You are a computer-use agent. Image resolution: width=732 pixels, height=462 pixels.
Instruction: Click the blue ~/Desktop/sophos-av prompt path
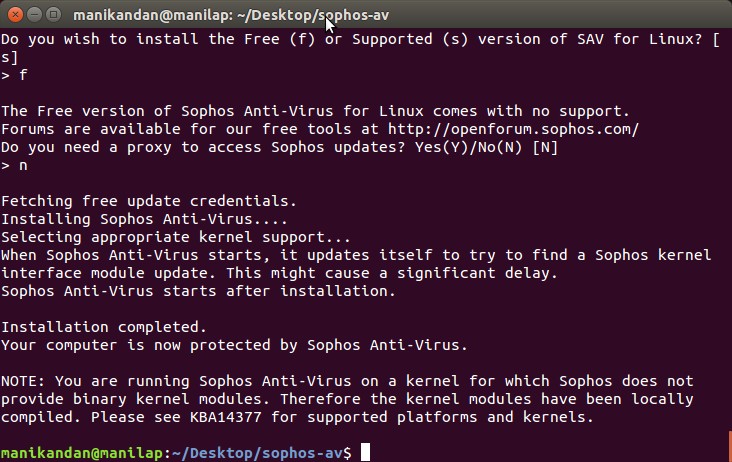(257, 453)
